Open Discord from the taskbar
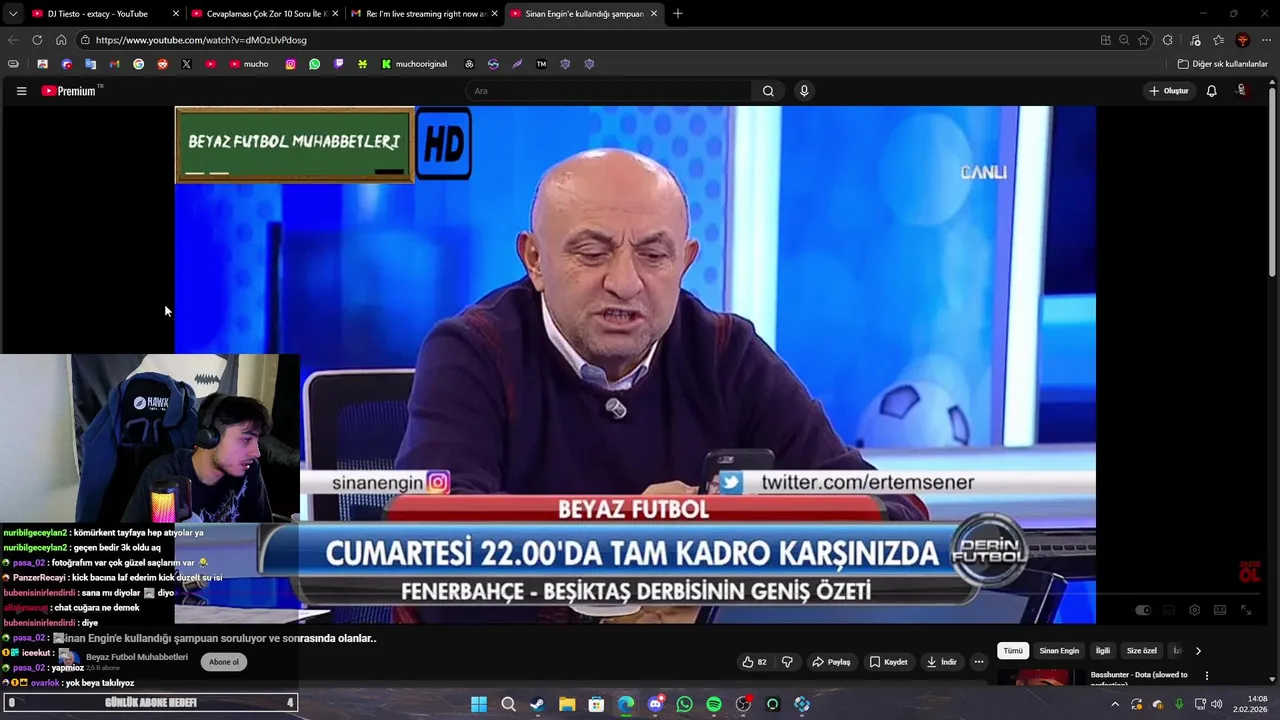 pyautogui.click(x=655, y=704)
